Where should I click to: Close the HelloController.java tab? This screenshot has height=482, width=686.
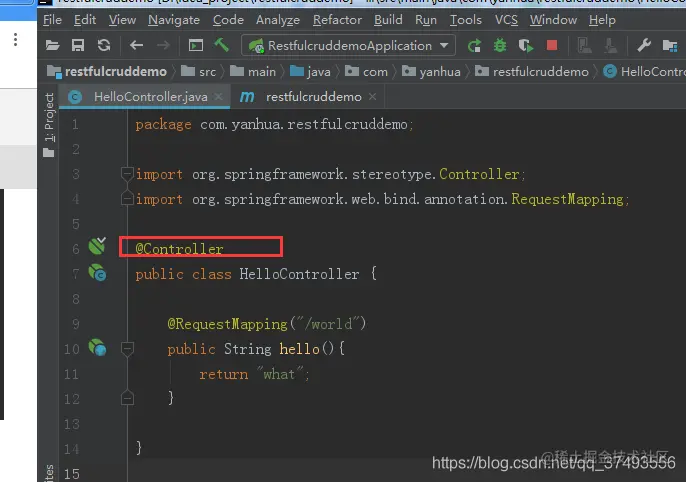coord(218,97)
